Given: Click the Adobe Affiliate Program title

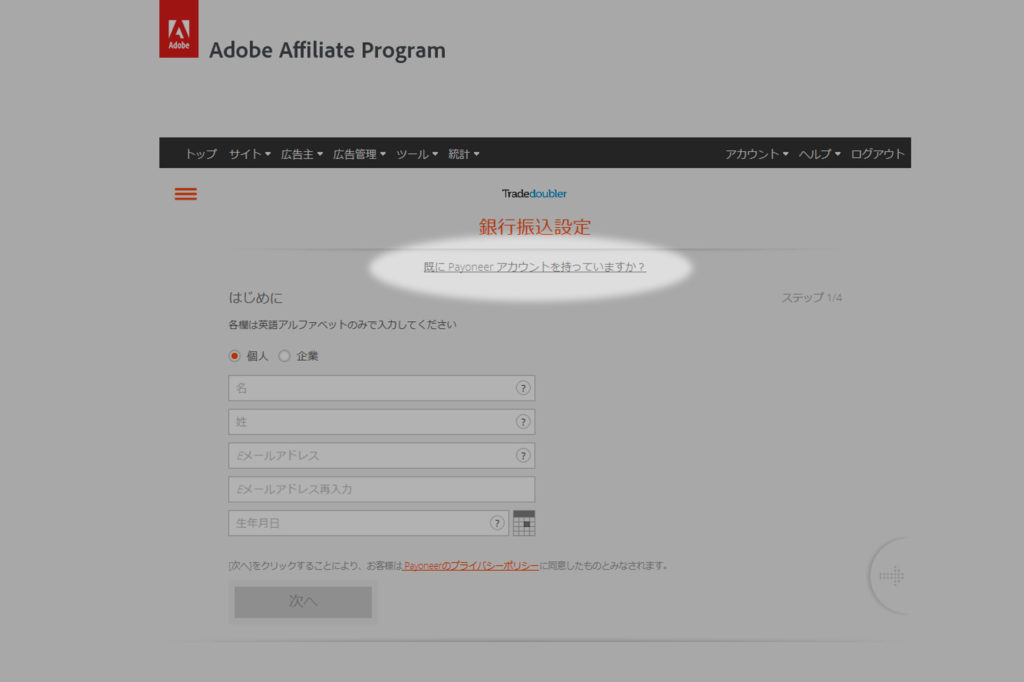Looking at the screenshot, I should point(327,50).
